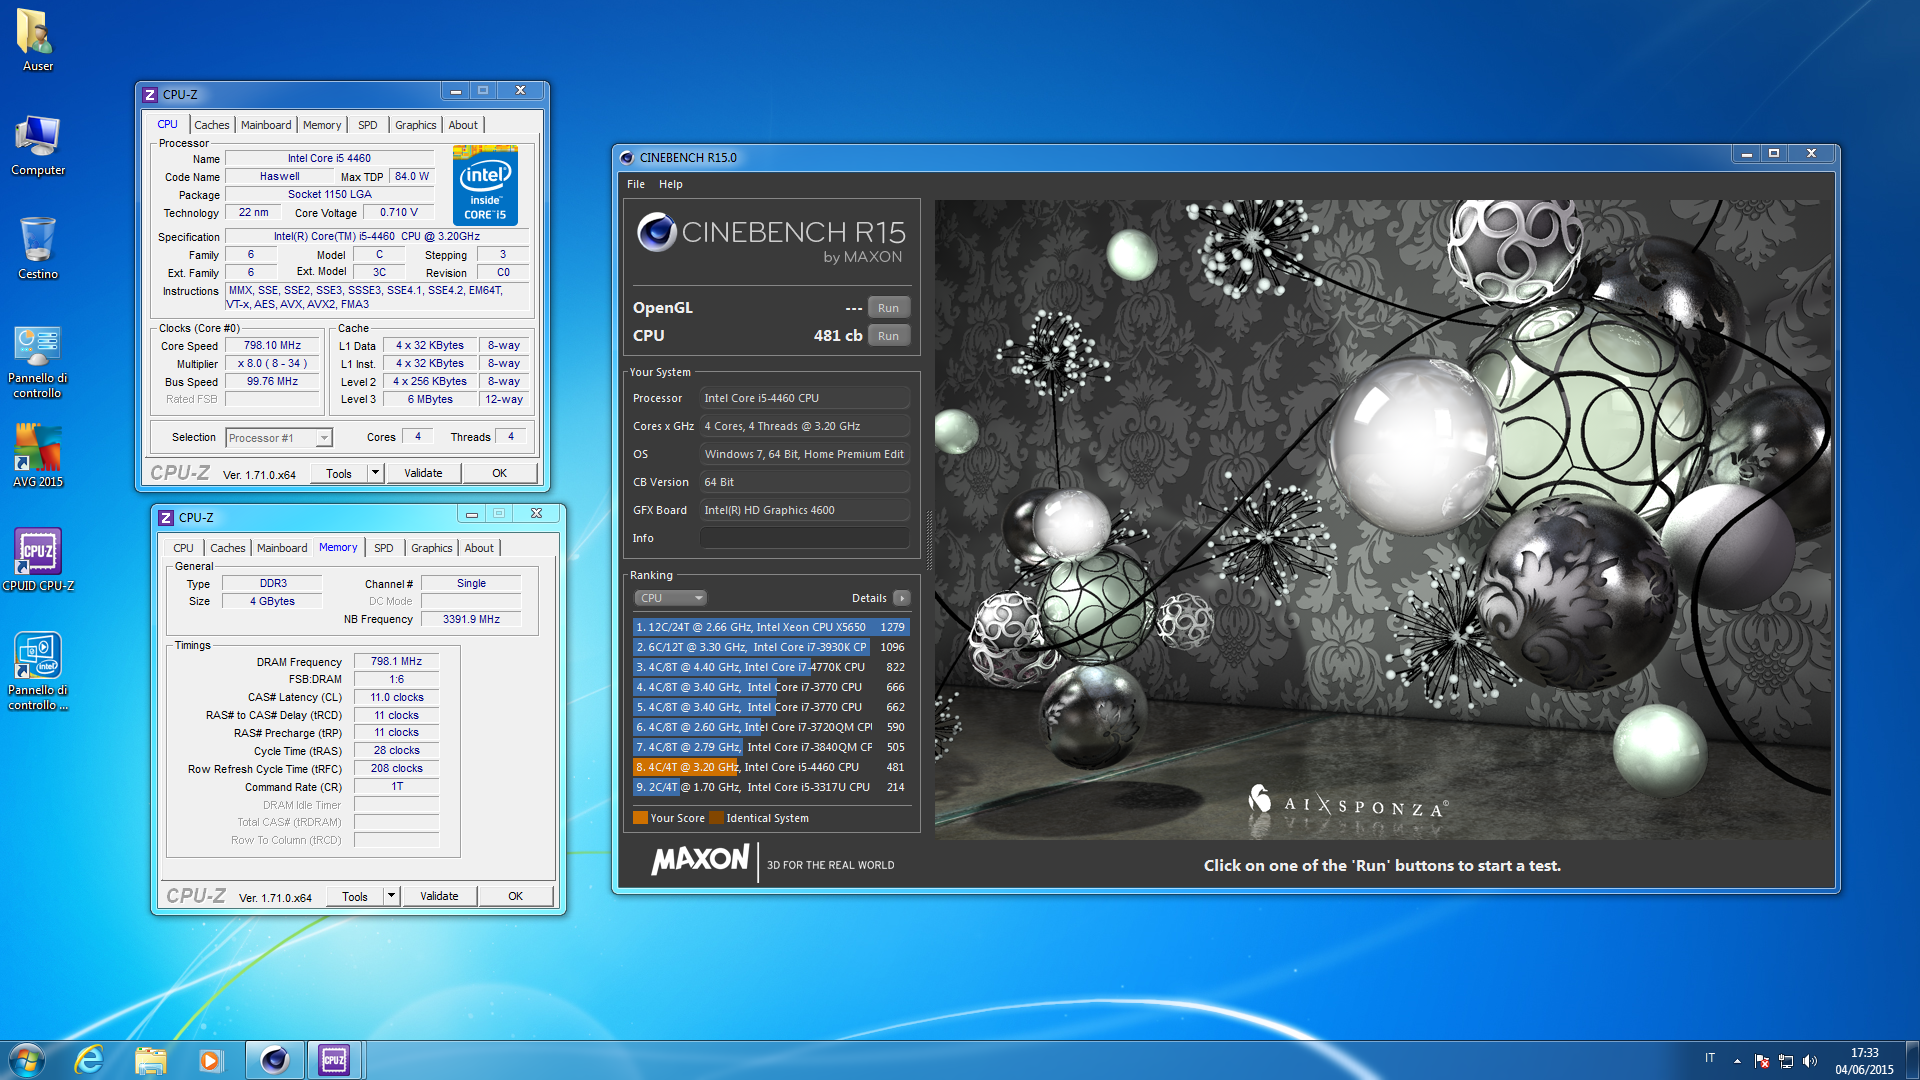Viewport: 1920px width, 1080px height.
Task: Switch to About tab in bottom CPU-Z
Action: click(x=479, y=548)
